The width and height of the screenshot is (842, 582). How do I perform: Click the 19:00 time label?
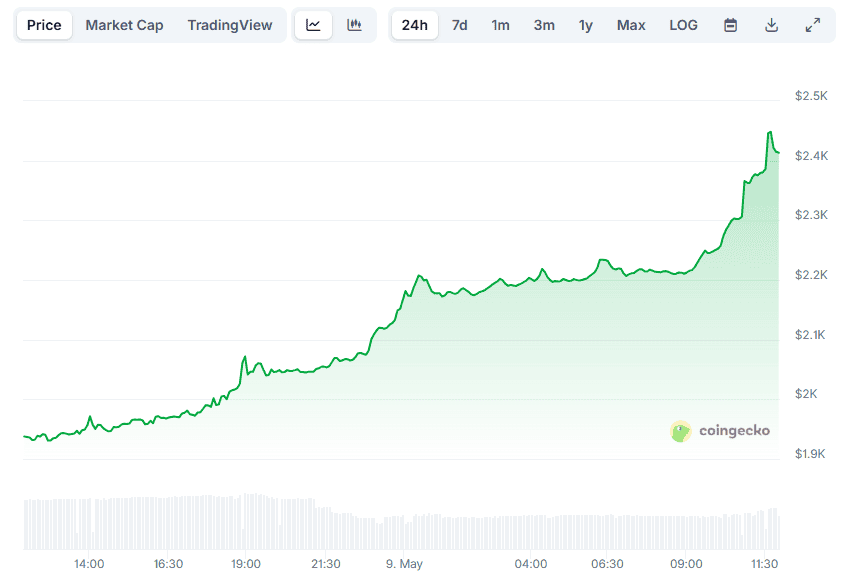pos(246,564)
